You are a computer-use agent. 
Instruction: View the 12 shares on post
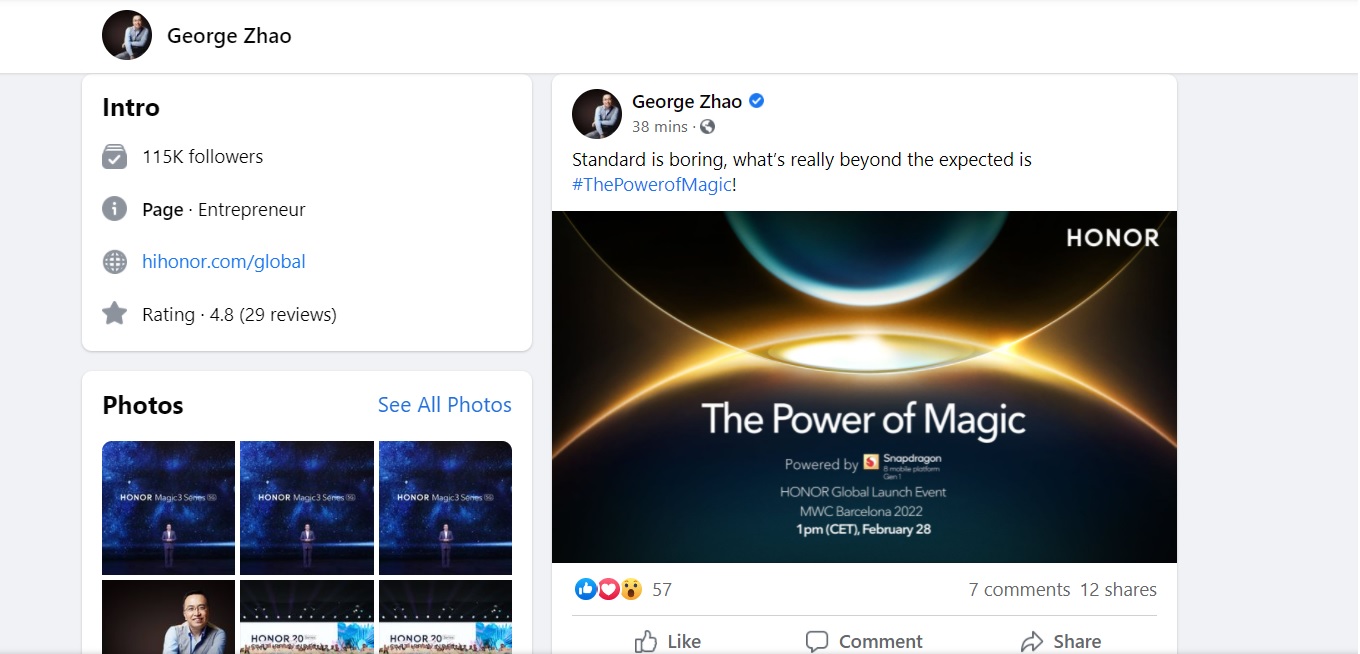coord(1118,589)
